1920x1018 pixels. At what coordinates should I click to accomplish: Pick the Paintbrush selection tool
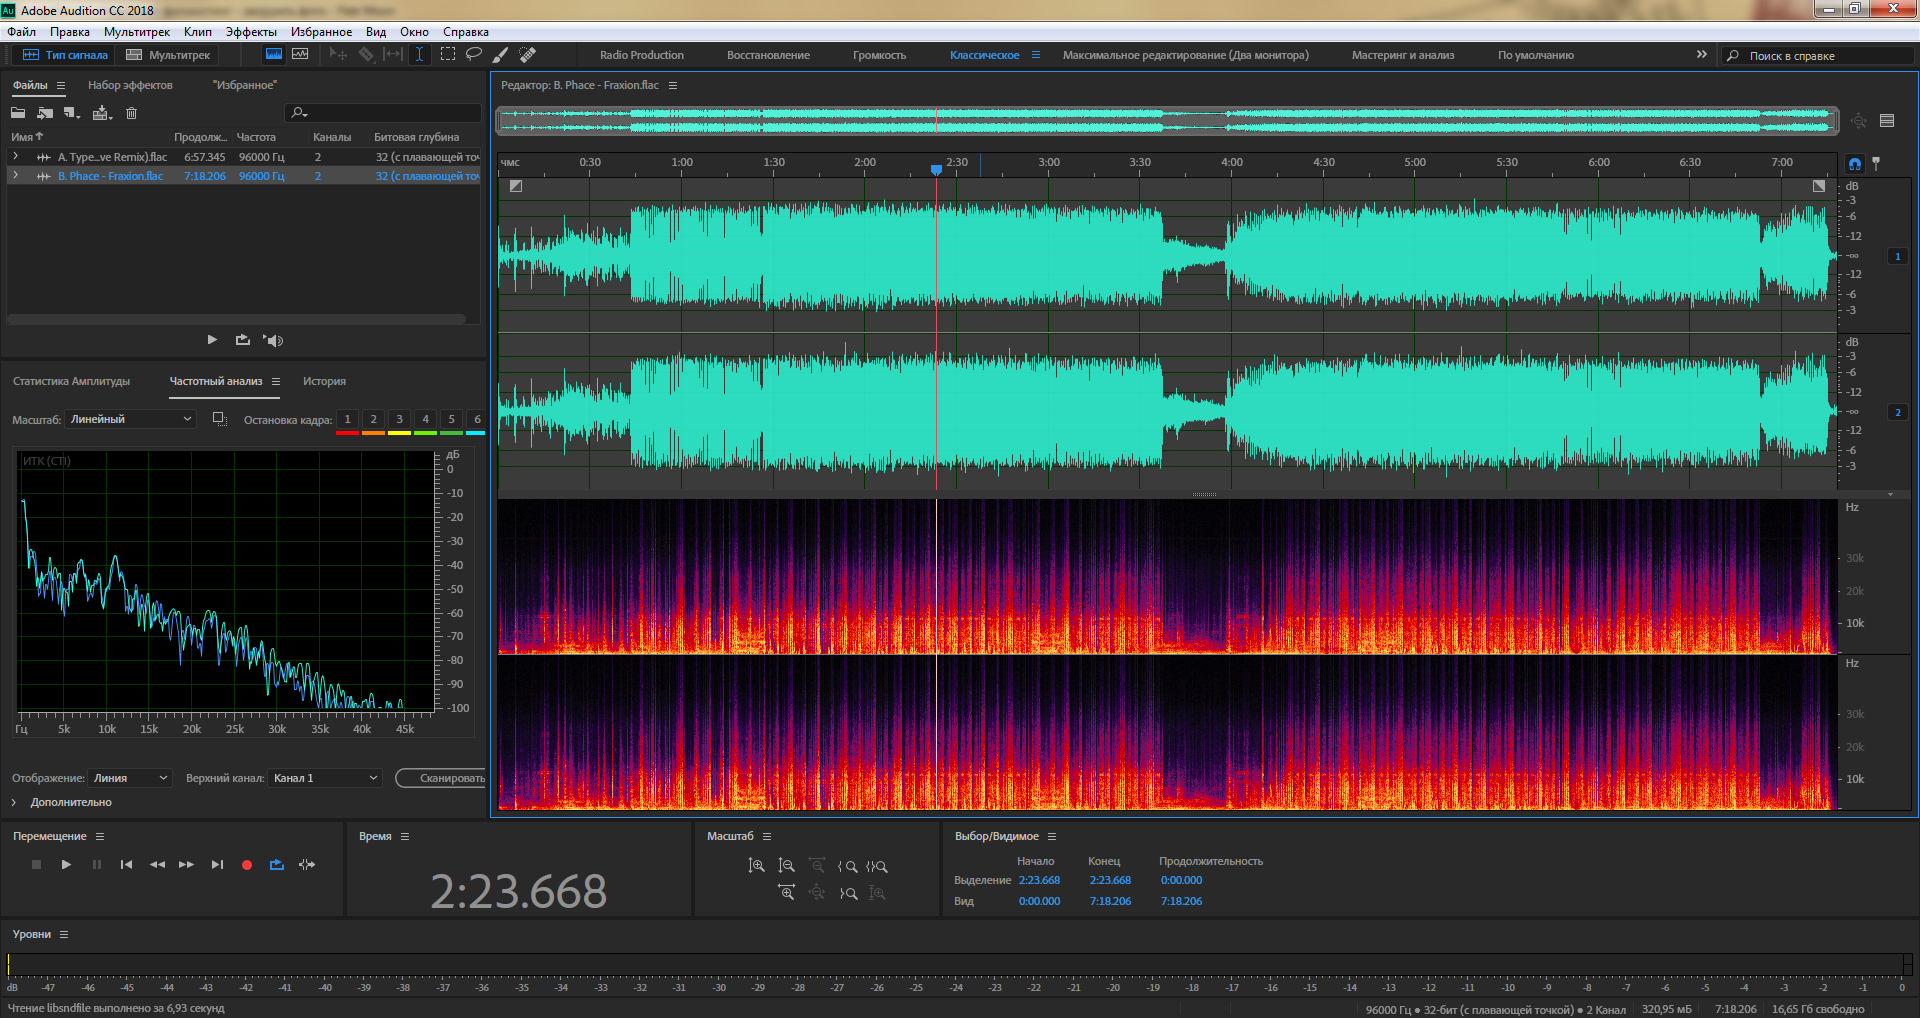click(501, 54)
